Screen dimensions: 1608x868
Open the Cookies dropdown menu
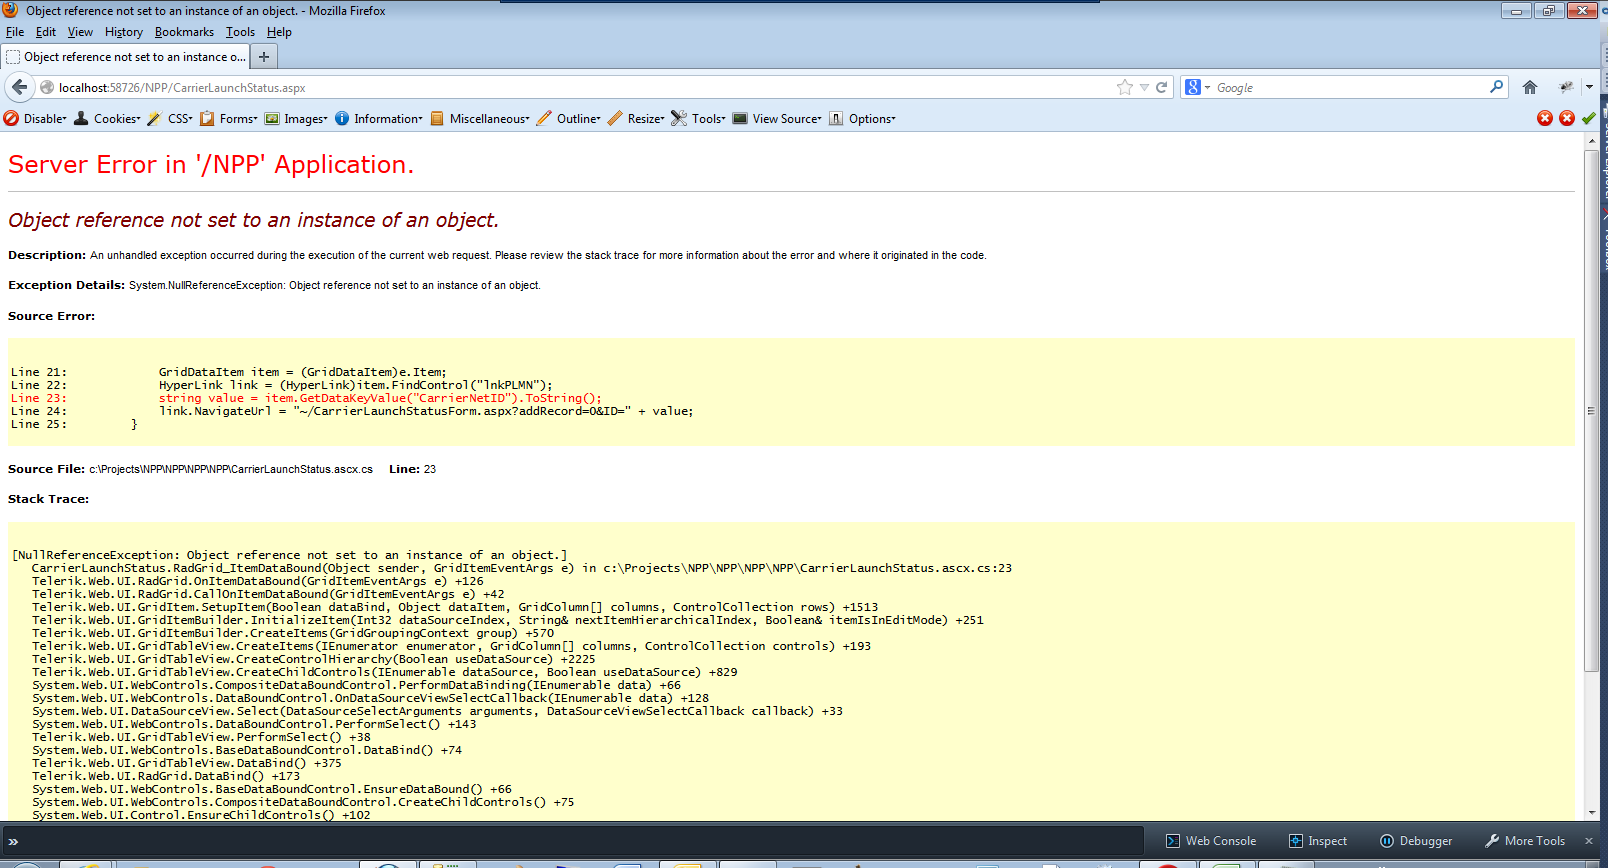[107, 118]
